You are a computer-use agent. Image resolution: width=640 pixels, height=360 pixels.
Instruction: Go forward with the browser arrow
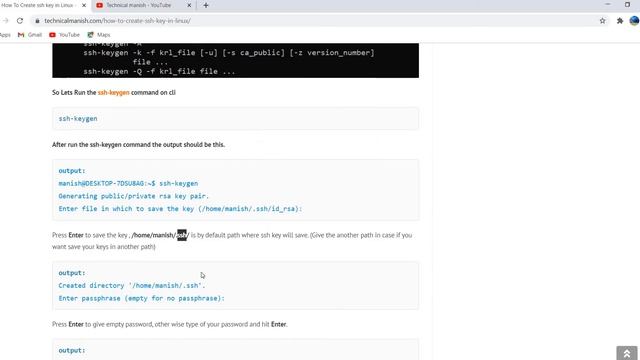[5, 21]
